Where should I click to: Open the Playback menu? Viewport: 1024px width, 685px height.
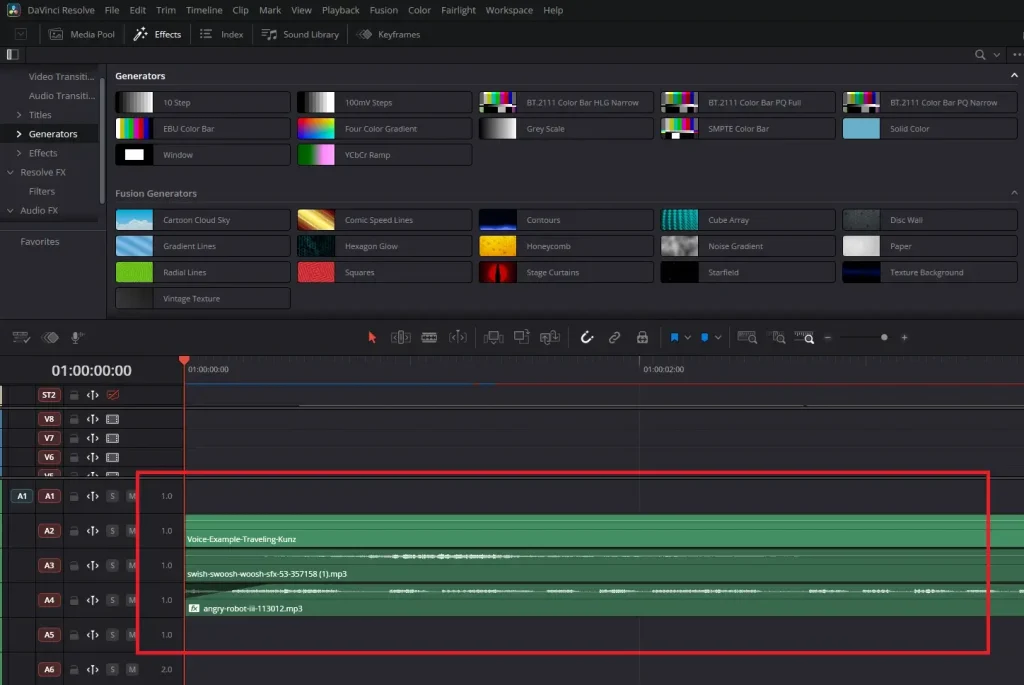coord(340,10)
